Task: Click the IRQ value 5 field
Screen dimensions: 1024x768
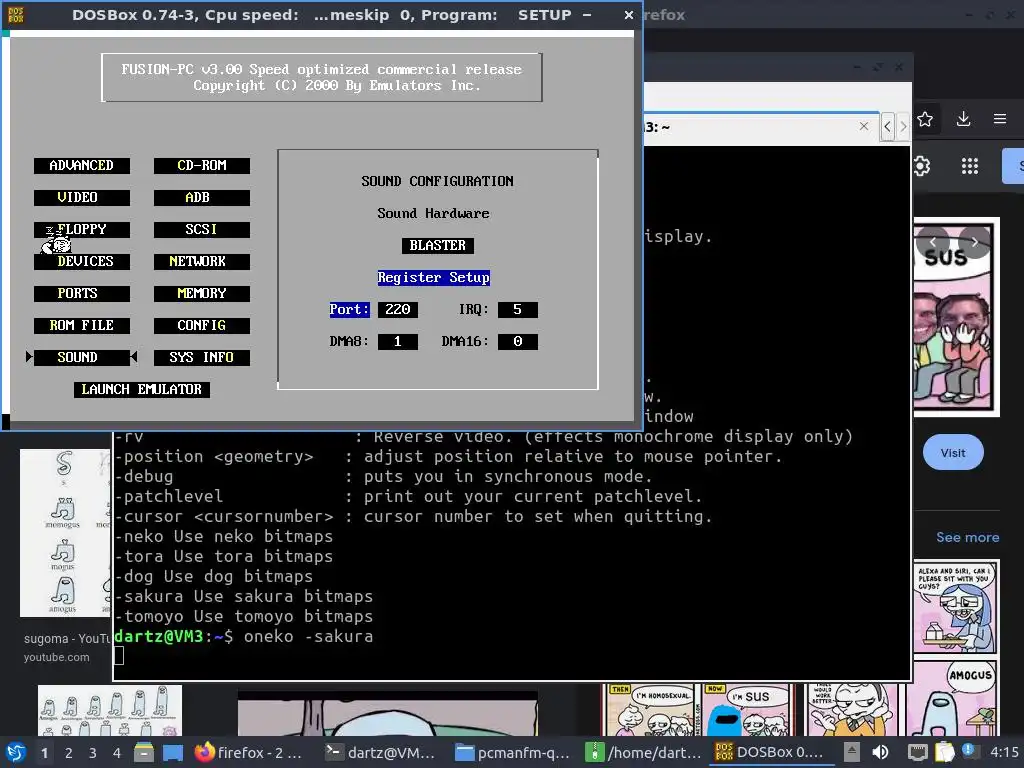Action: click(518, 310)
